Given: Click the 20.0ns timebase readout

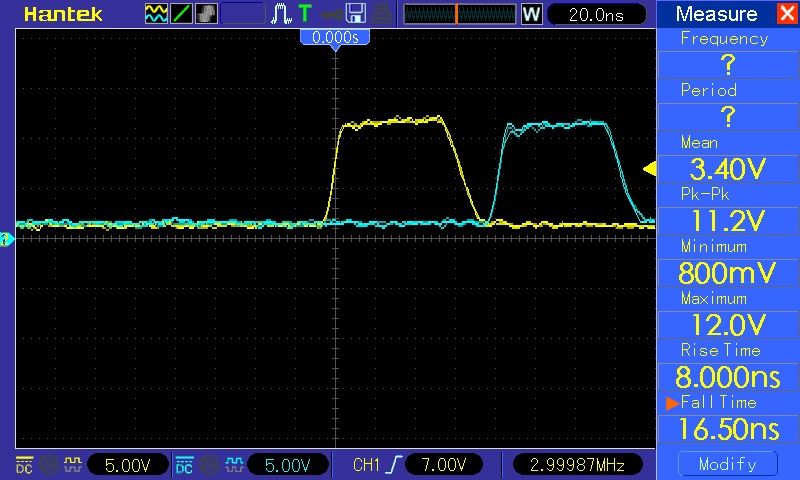Looking at the screenshot, I should click(x=596, y=14).
